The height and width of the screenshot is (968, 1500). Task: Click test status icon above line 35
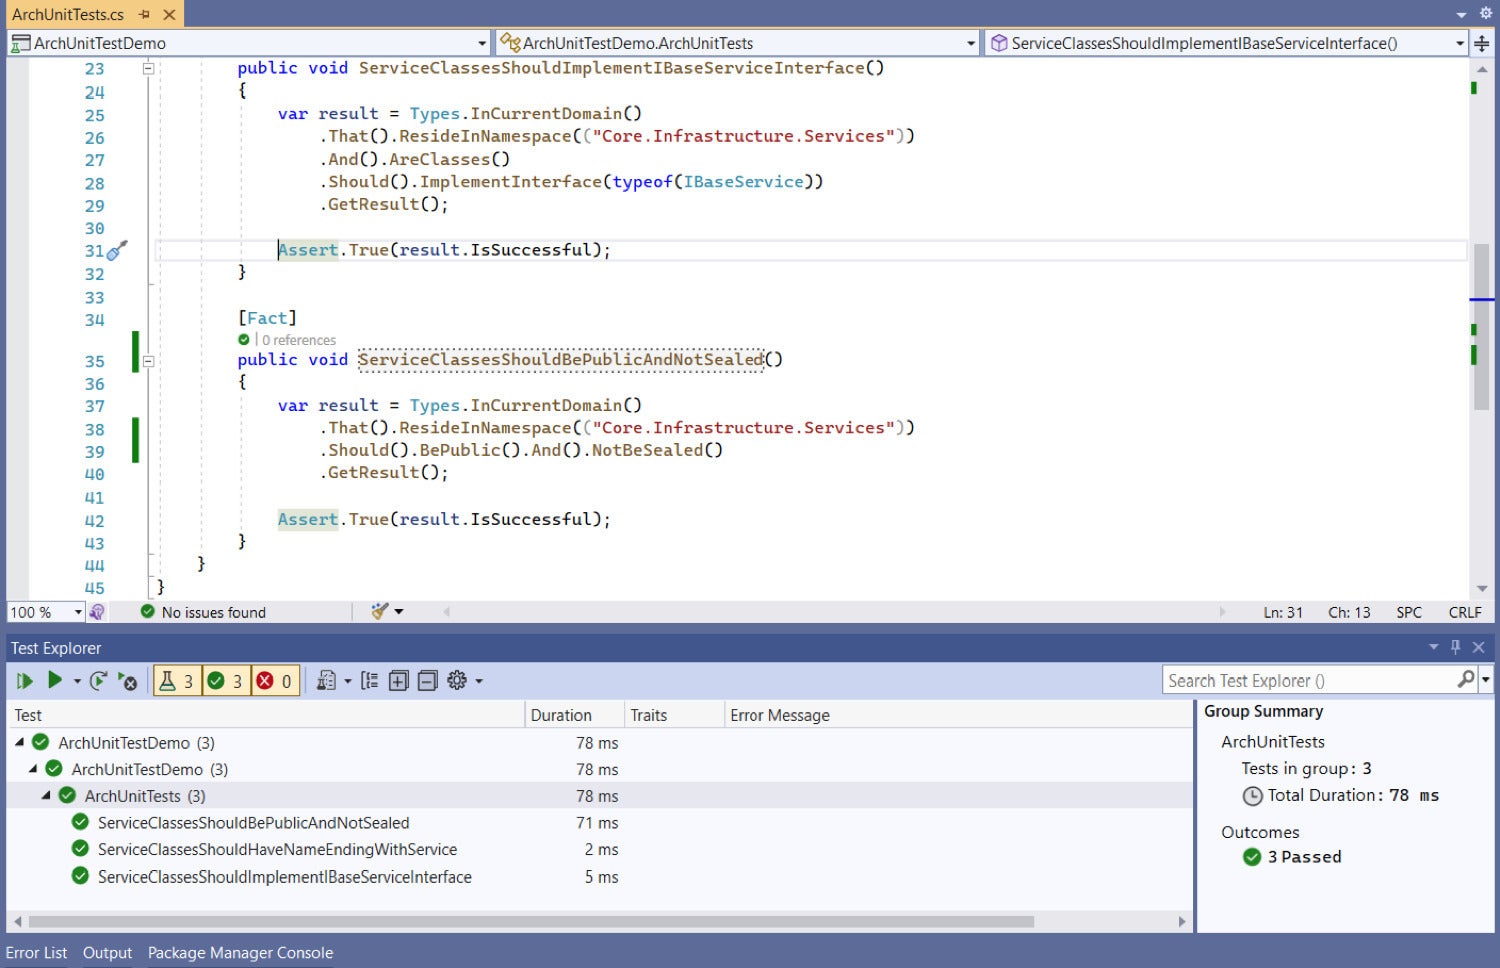pos(244,340)
